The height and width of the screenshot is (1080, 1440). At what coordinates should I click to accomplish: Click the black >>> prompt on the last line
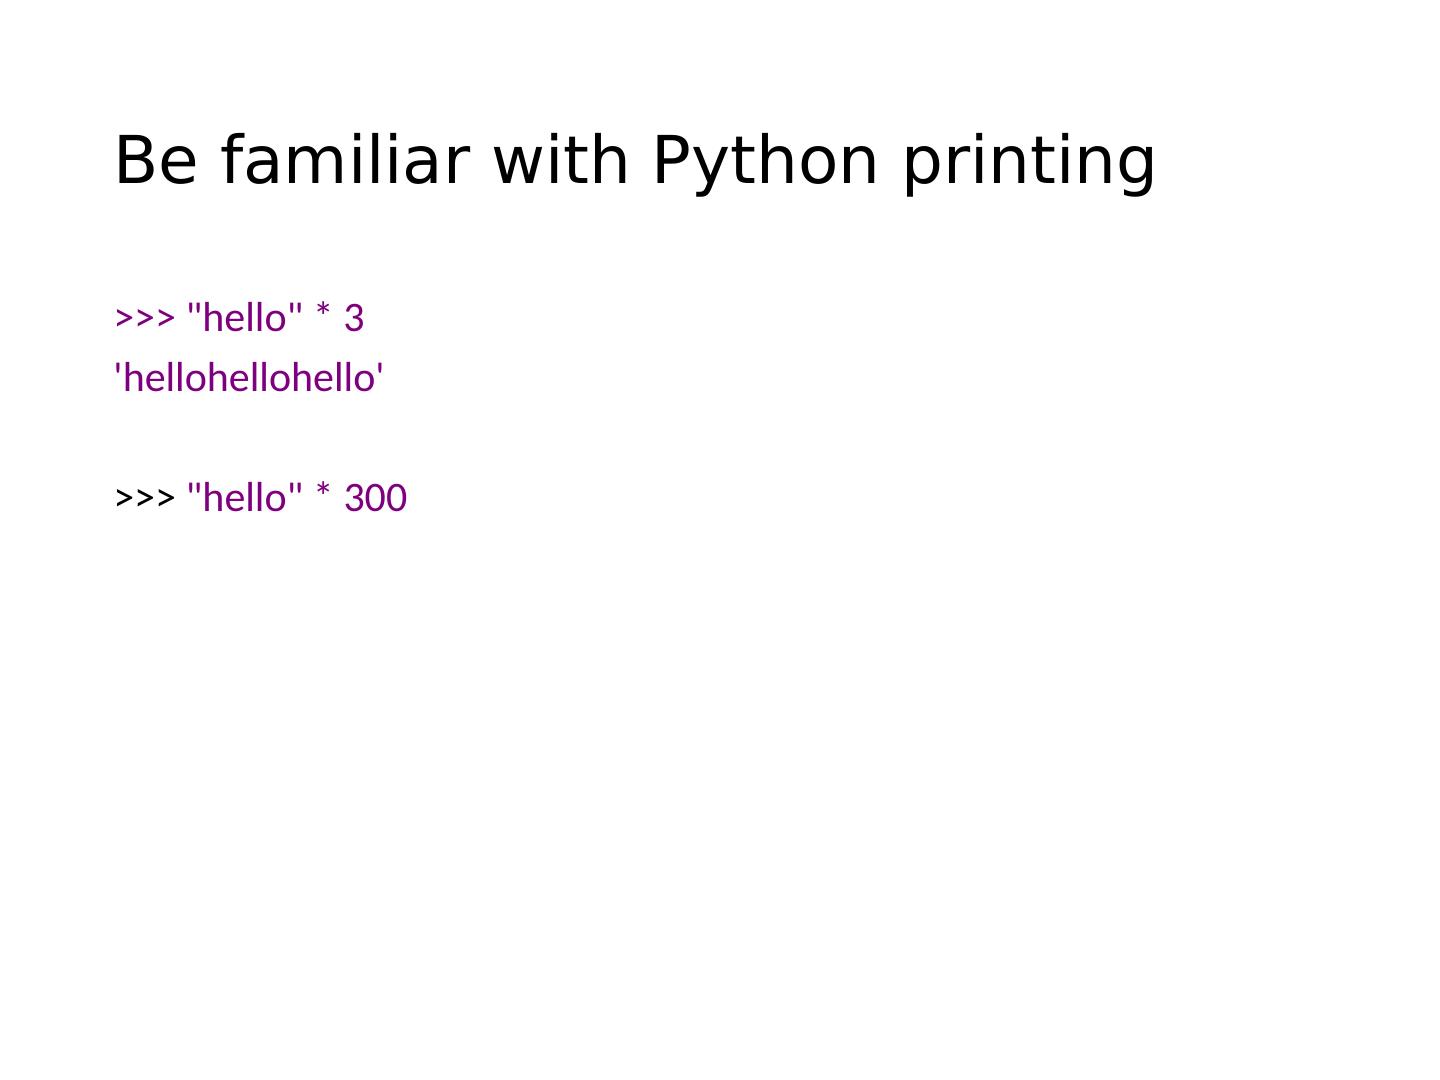point(145,498)
